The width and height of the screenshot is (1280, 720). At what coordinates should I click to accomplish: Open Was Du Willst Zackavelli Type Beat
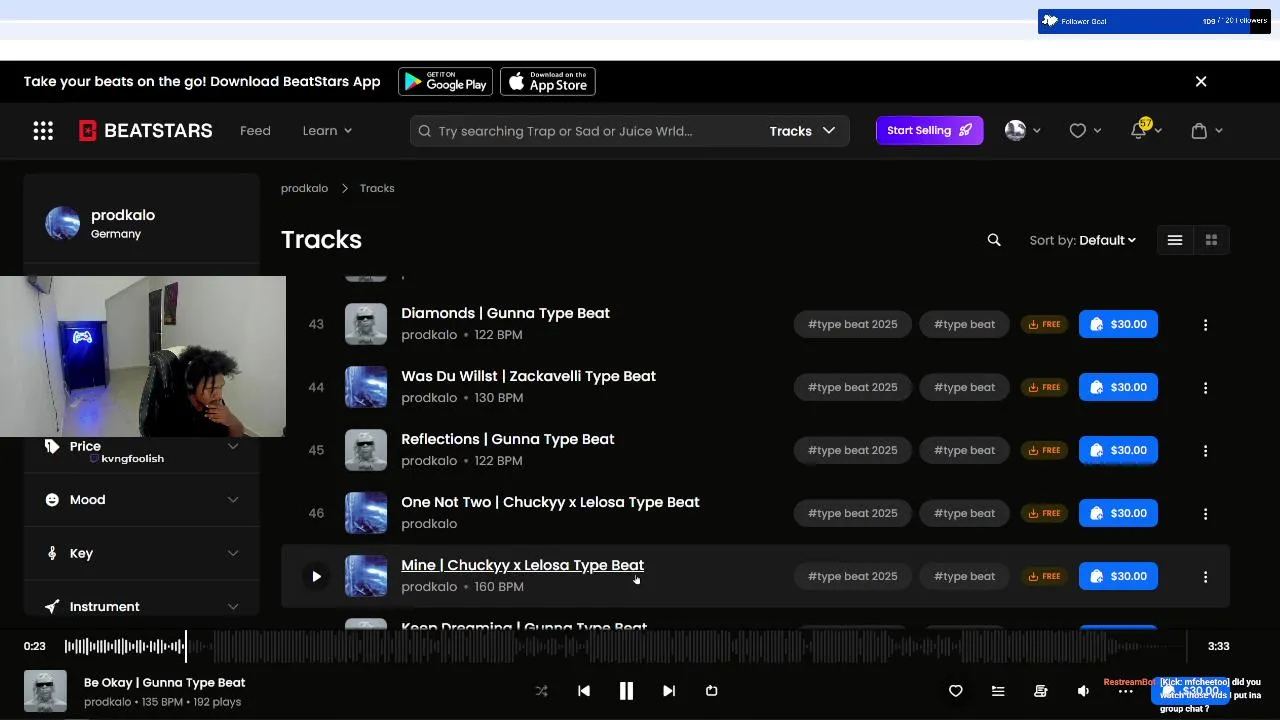[x=528, y=376]
